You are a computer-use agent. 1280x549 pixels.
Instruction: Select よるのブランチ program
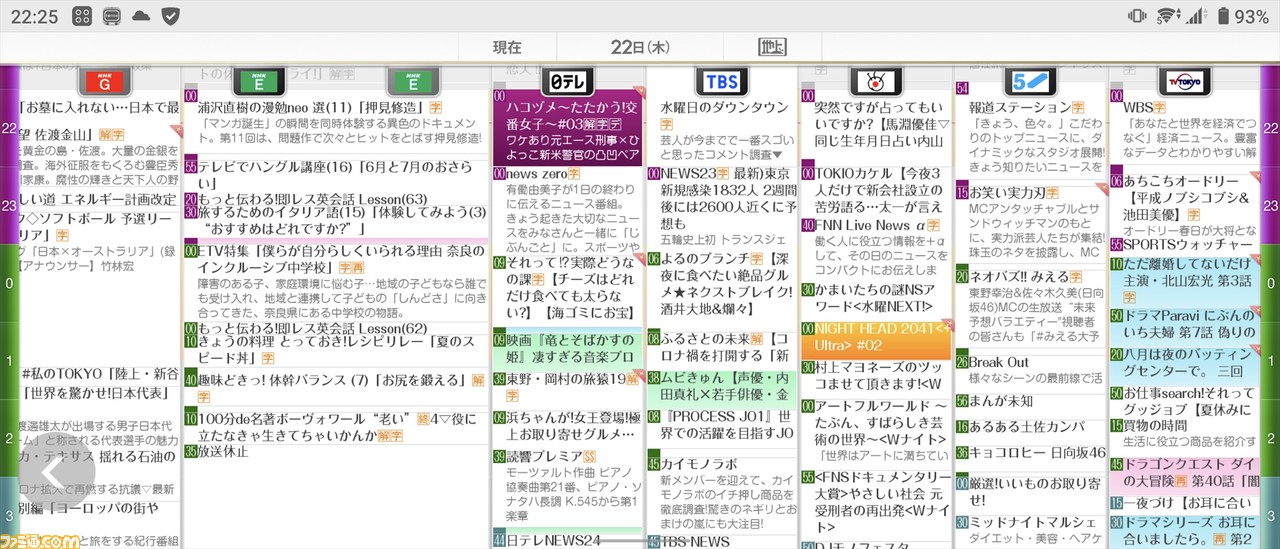pyautogui.click(x=722, y=288)
